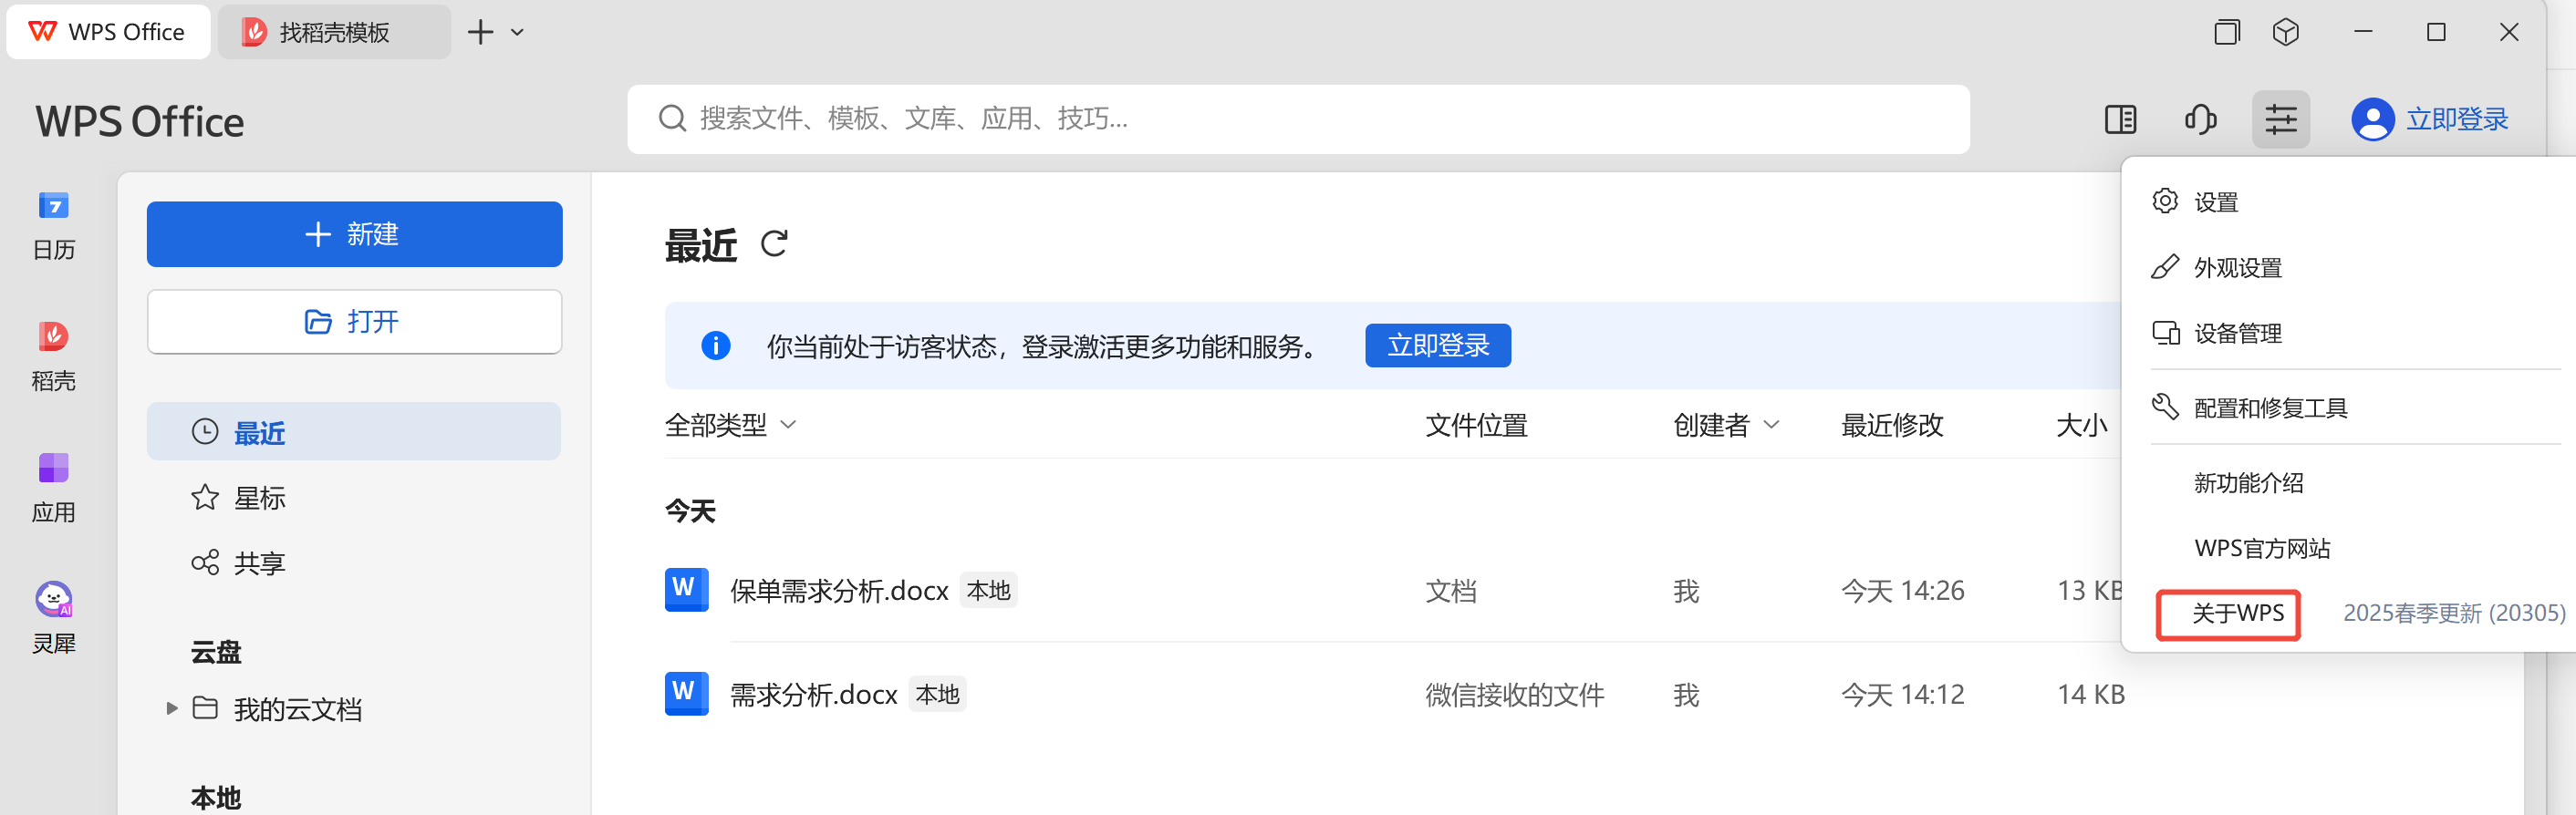Click the 大小 column header
Screen dimensions: 2576x815
pyautogui.click(x=2081, y=425)
